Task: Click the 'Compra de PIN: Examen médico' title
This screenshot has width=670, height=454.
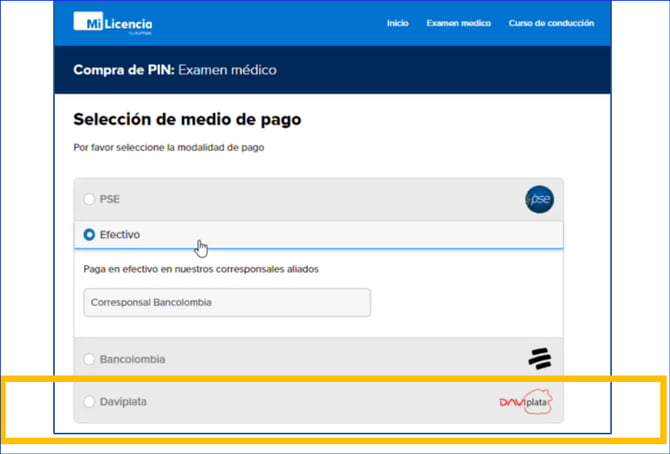Action: 175,70
